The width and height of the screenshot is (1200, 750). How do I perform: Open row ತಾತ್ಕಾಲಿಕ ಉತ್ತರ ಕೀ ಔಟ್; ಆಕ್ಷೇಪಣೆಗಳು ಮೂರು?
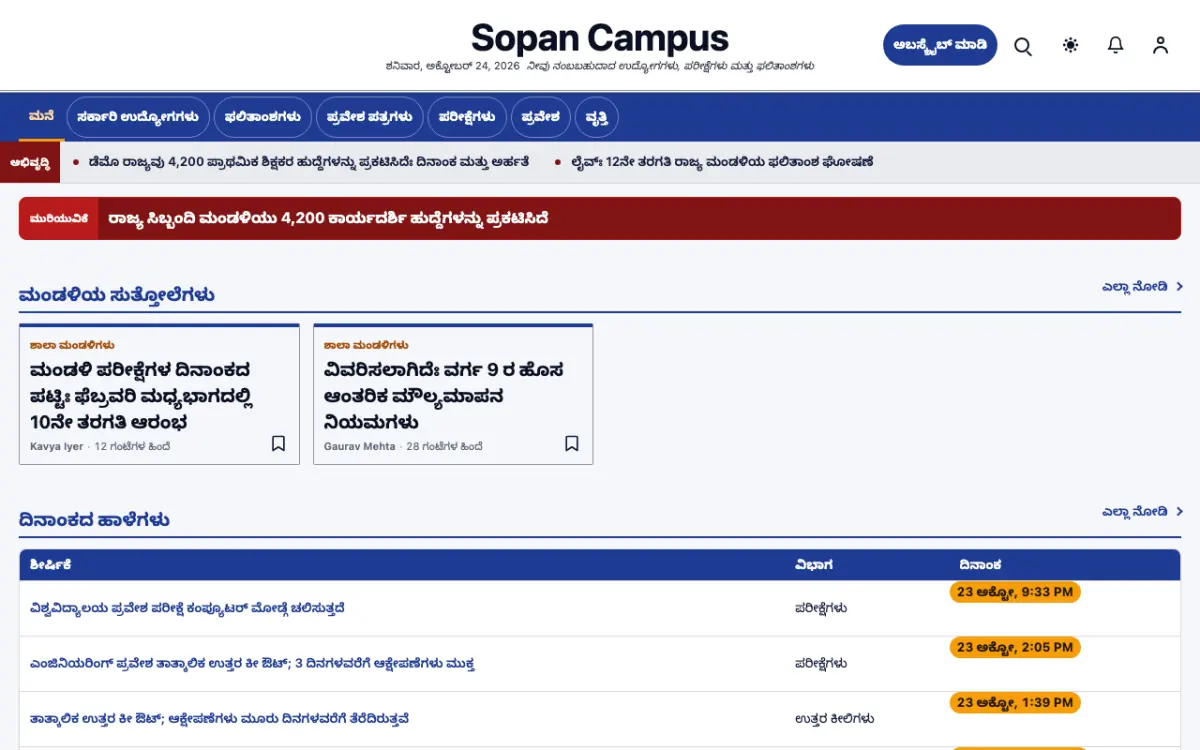pos(220,718)
